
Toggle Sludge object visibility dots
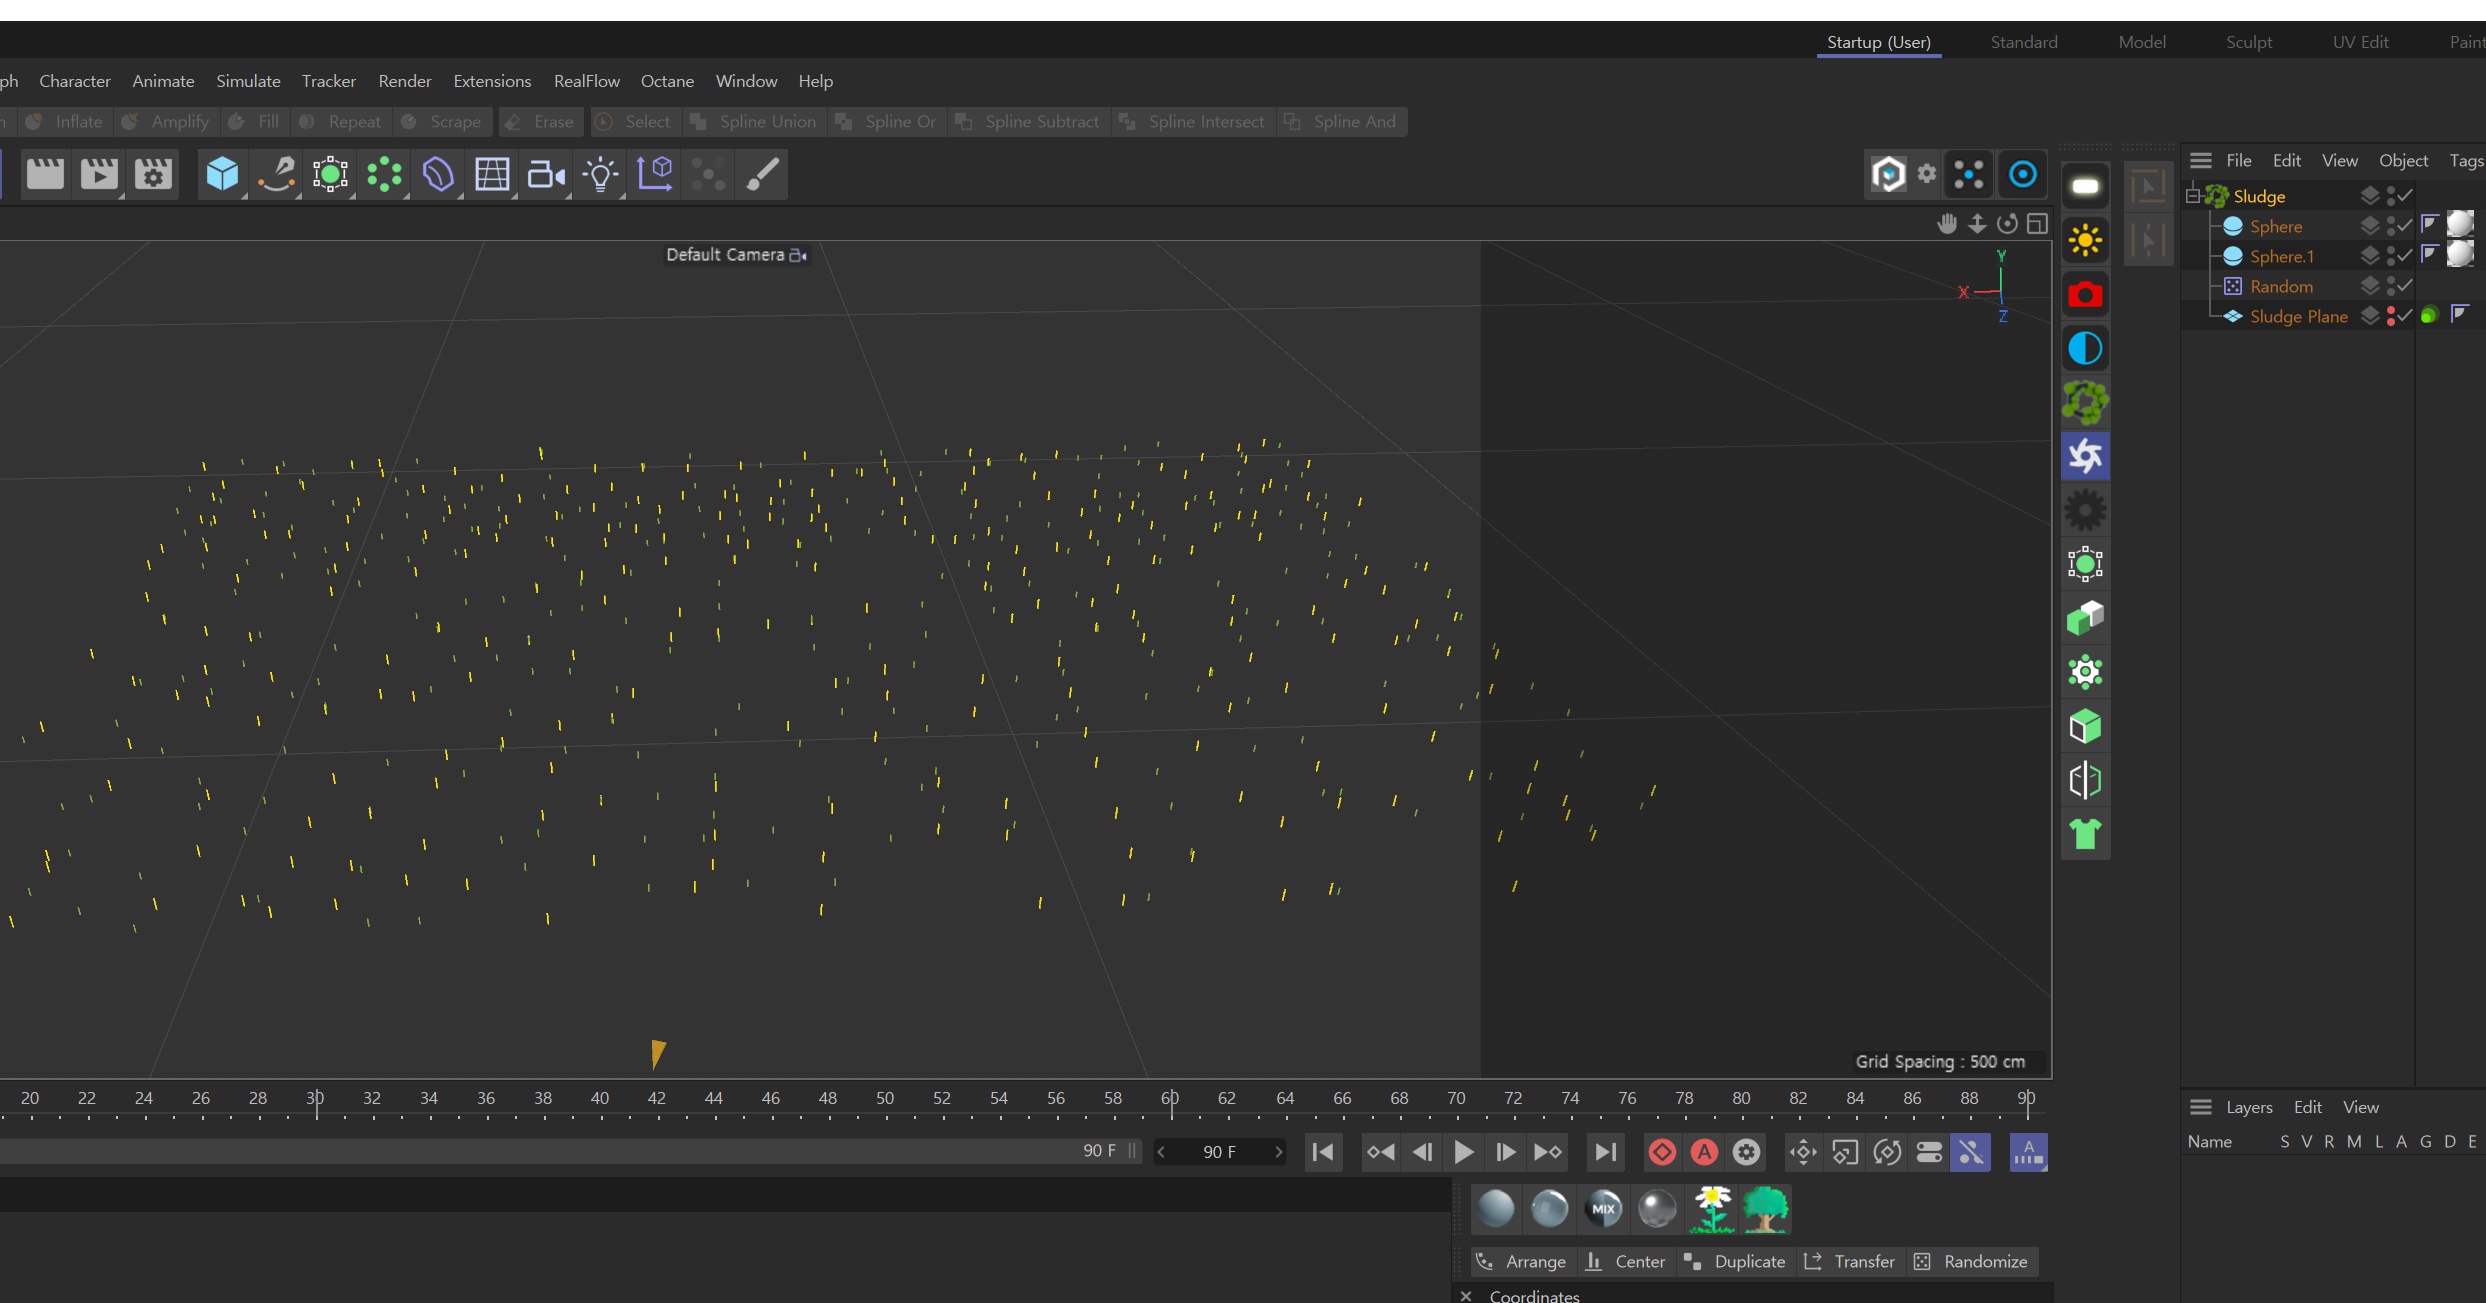pos(2391,196)
